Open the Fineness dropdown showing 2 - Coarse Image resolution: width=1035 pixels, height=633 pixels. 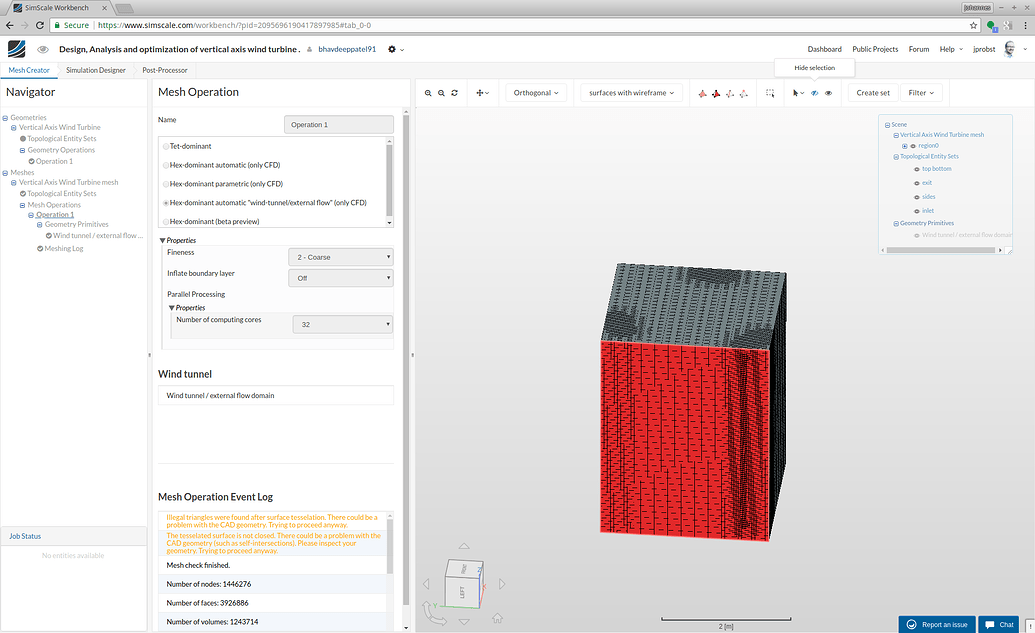[342, 257]
